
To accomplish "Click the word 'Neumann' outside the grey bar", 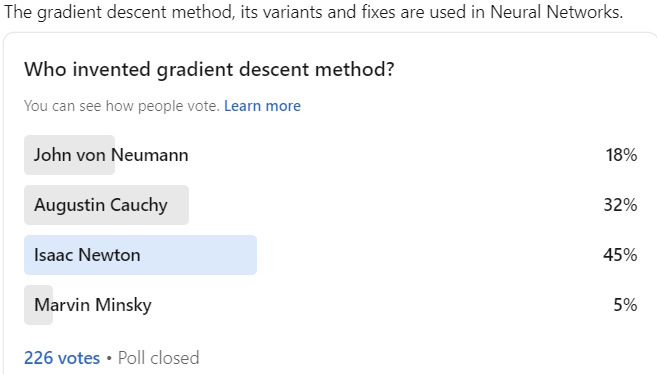I will [152, 155].
